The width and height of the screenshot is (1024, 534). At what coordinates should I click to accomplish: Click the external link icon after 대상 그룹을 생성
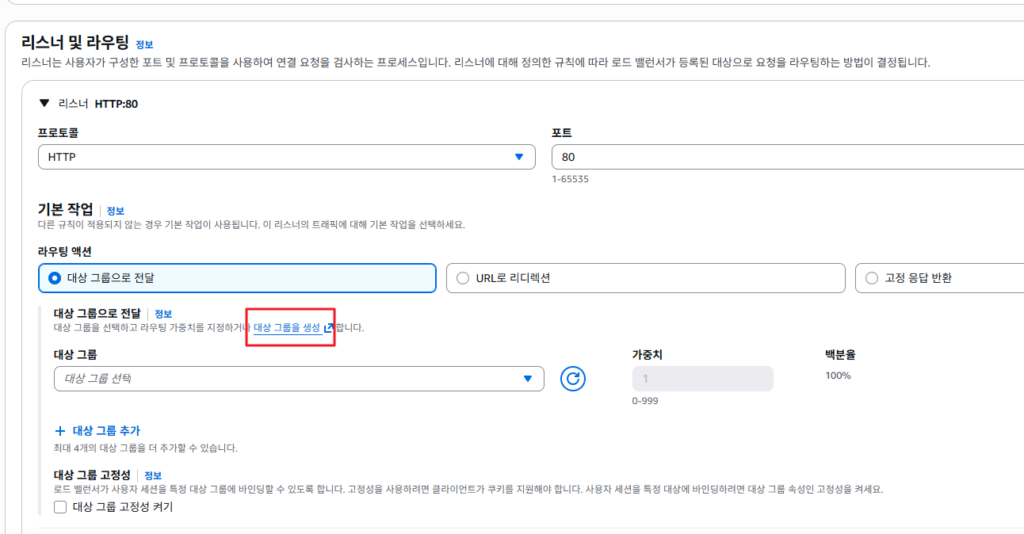click(328, 327)
